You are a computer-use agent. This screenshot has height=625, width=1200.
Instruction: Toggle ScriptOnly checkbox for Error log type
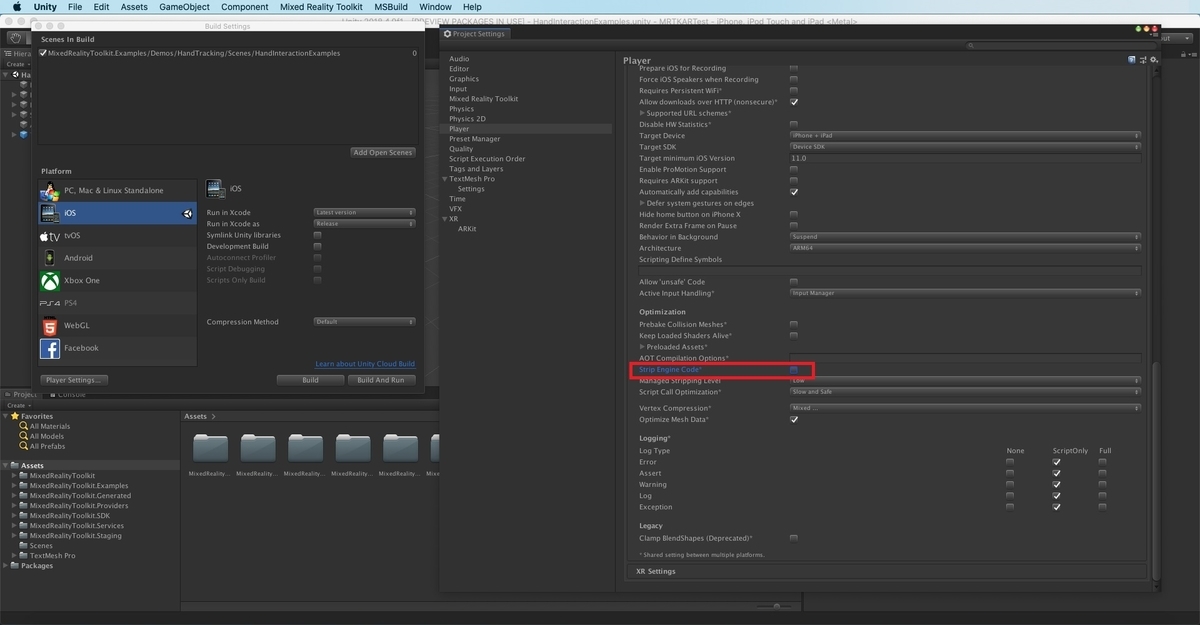click(1056, 462)
